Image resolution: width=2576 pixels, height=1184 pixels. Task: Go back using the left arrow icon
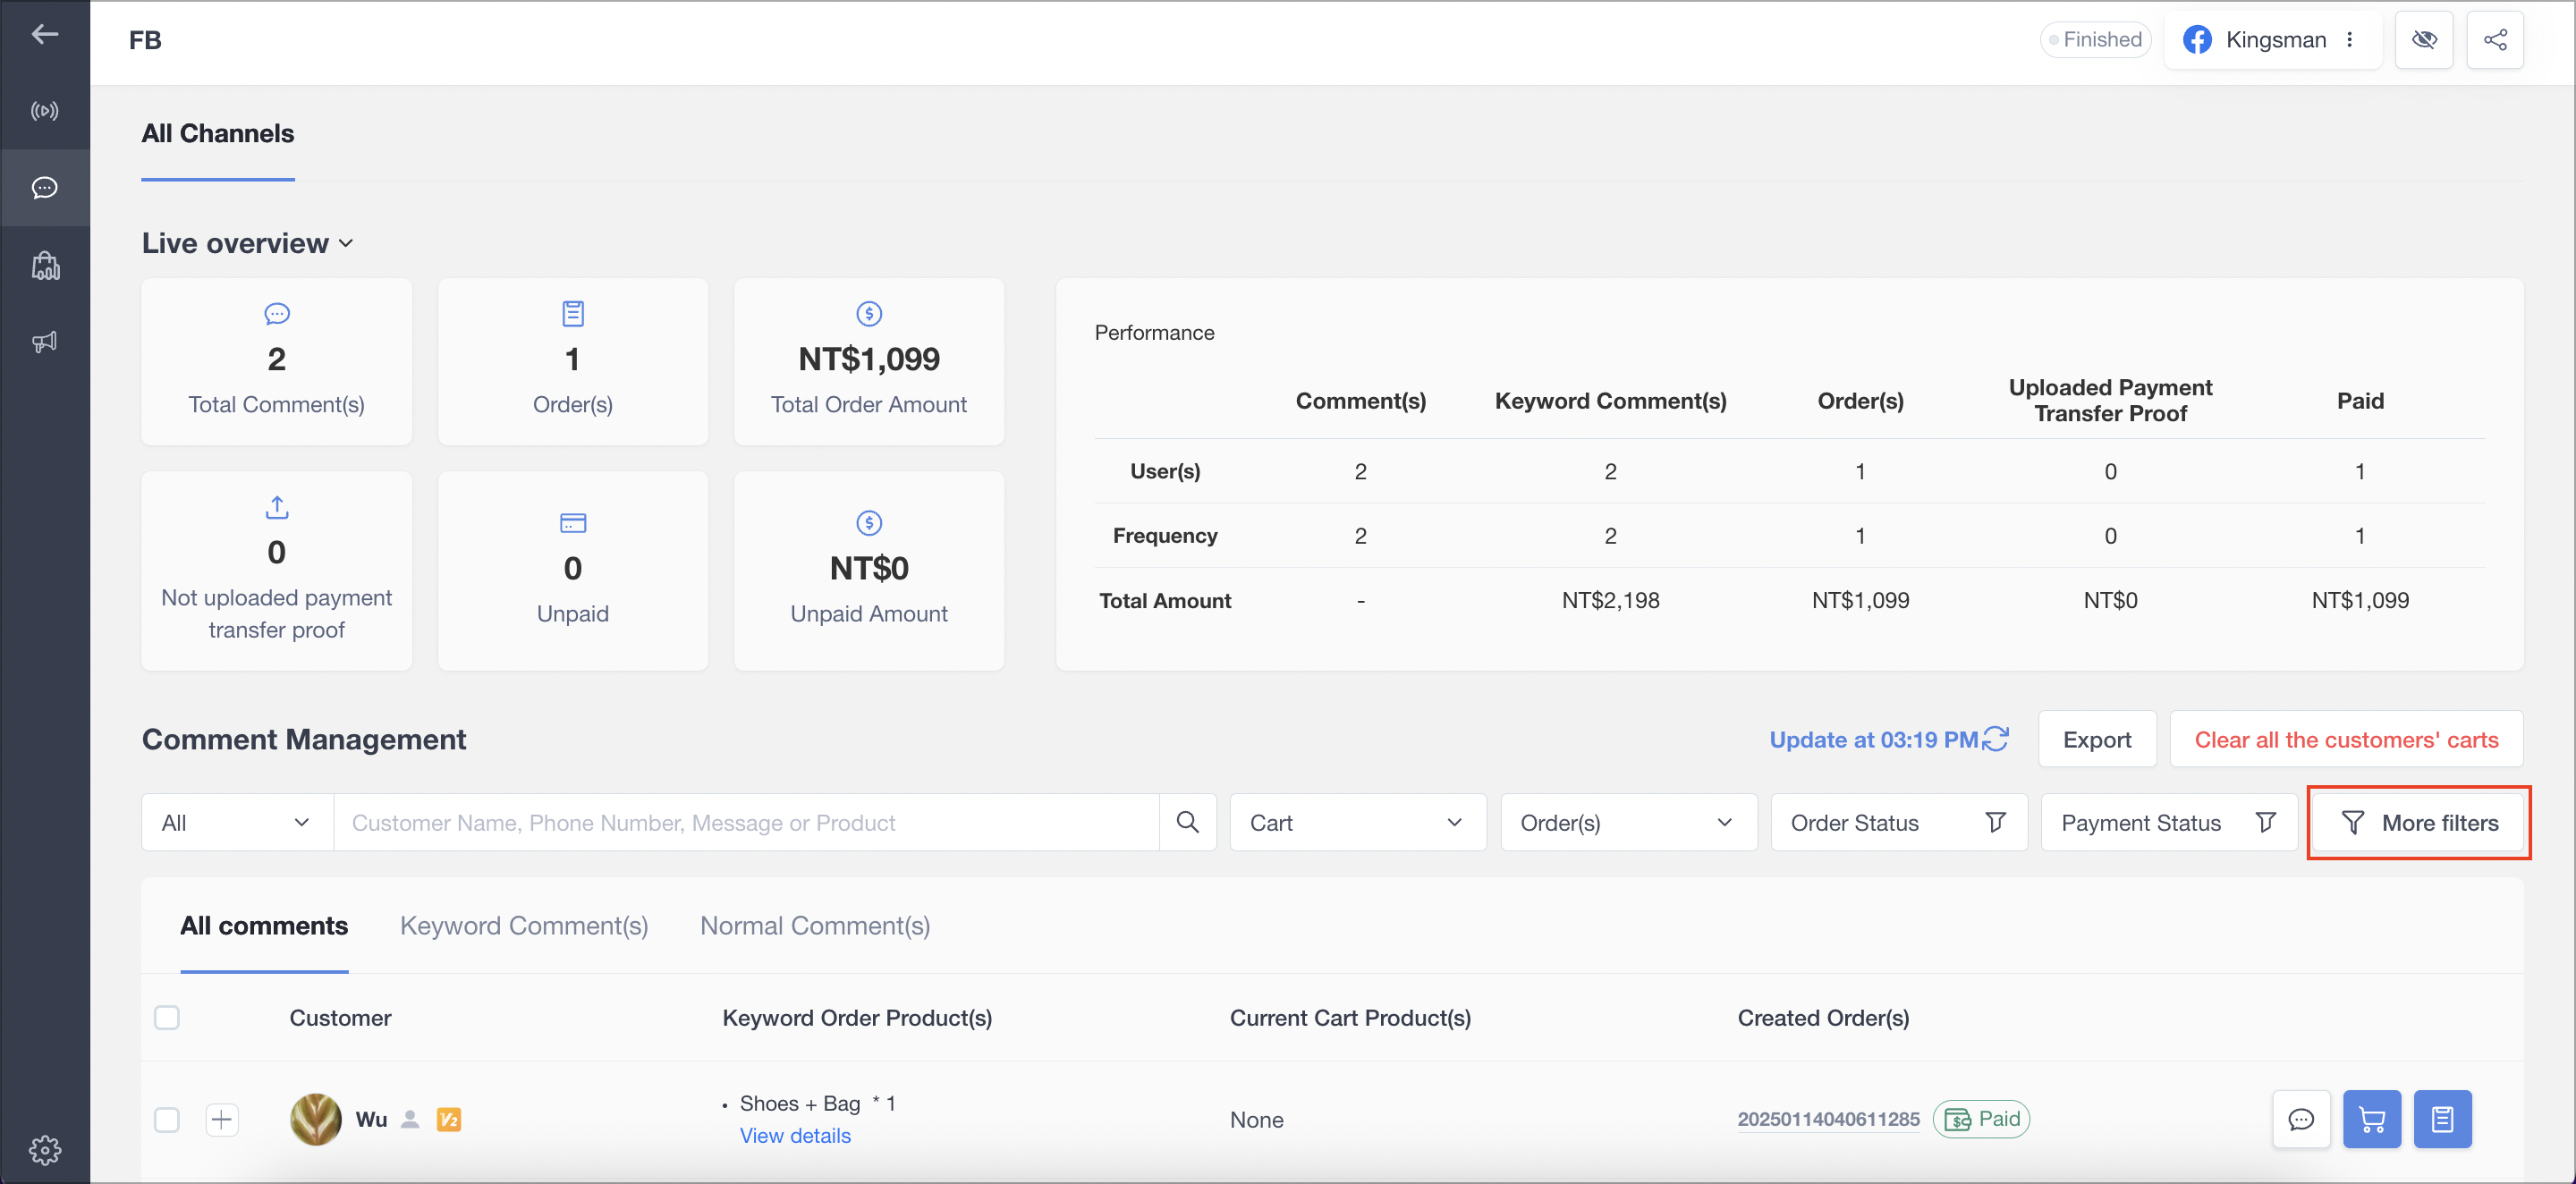(x=44, y=35)
